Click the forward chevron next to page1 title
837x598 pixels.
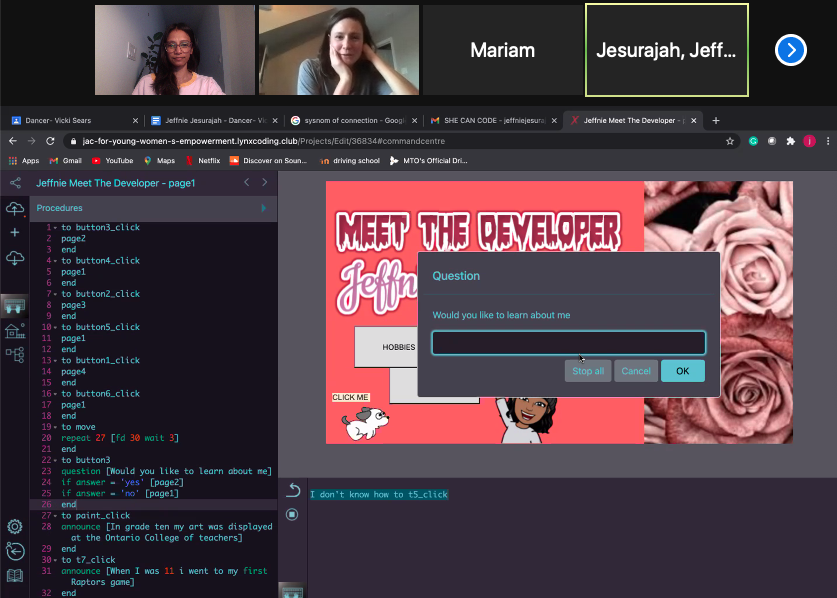(264, 182)
